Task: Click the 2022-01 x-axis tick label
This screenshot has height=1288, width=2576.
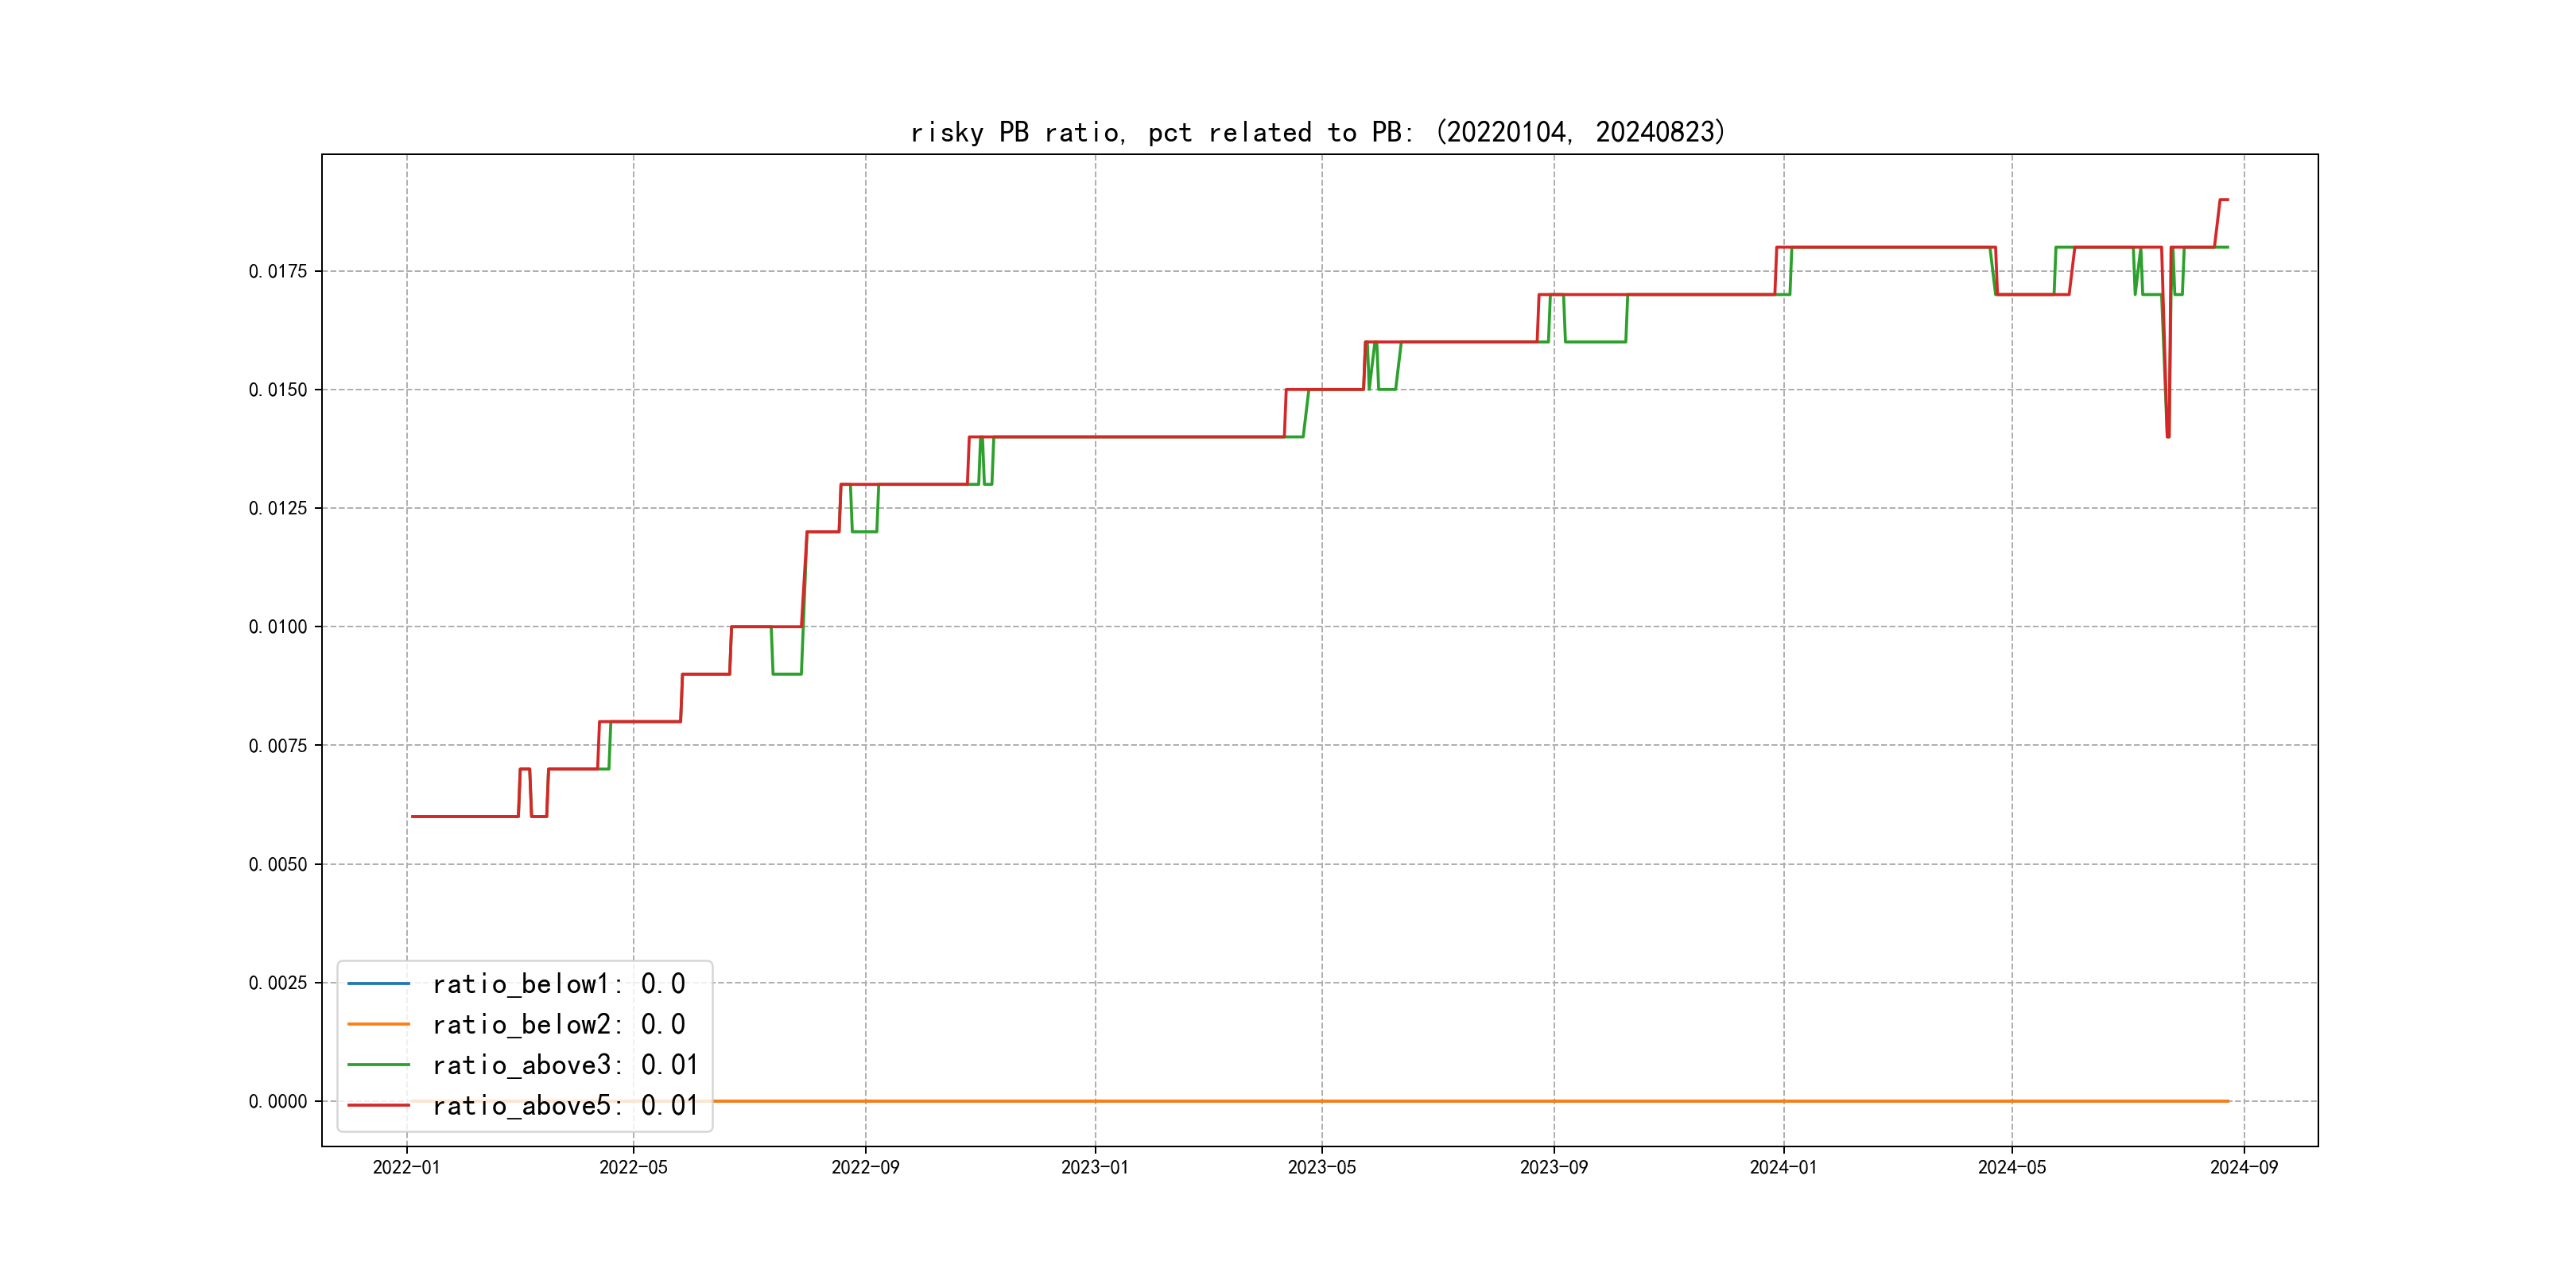Action: 406,1167
